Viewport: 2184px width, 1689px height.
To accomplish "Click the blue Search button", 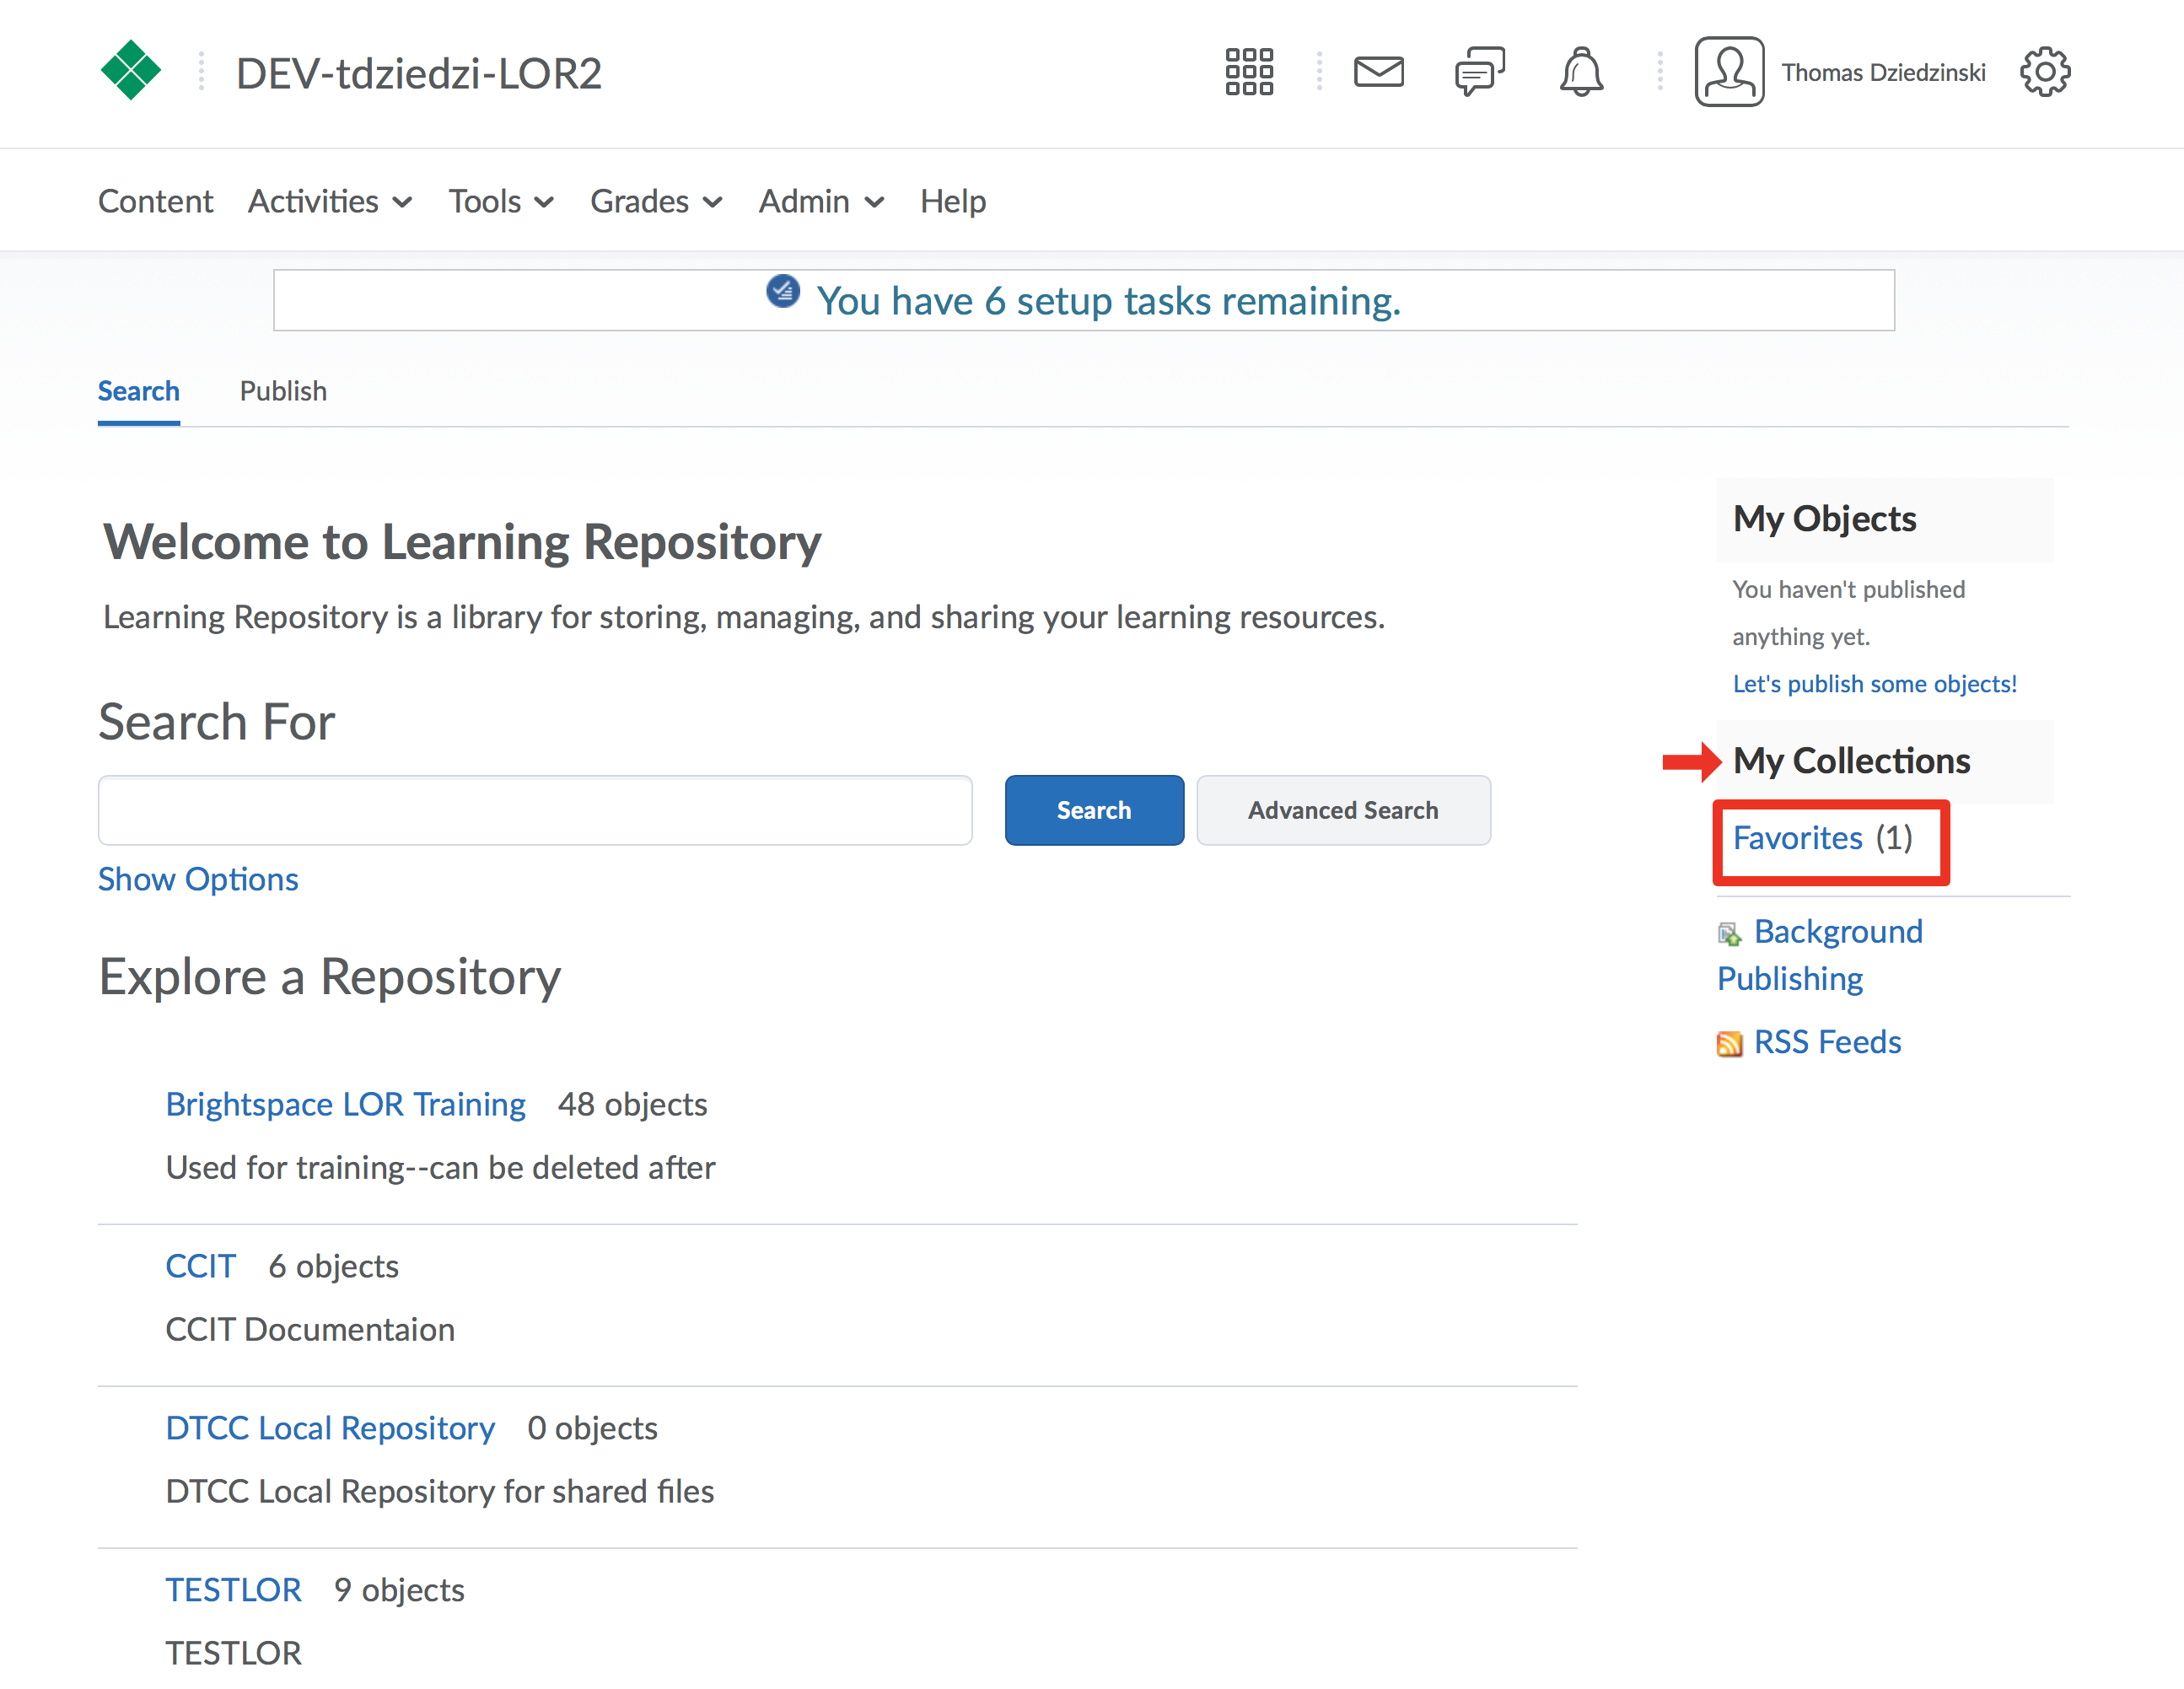I will point(1094,810).
